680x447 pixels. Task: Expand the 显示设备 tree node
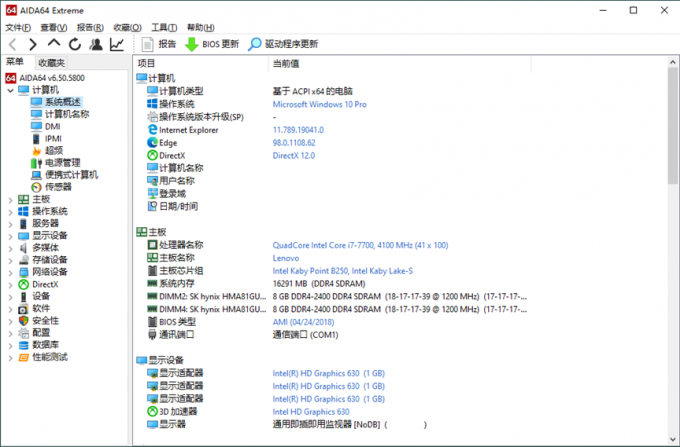(x=10, y=235)
